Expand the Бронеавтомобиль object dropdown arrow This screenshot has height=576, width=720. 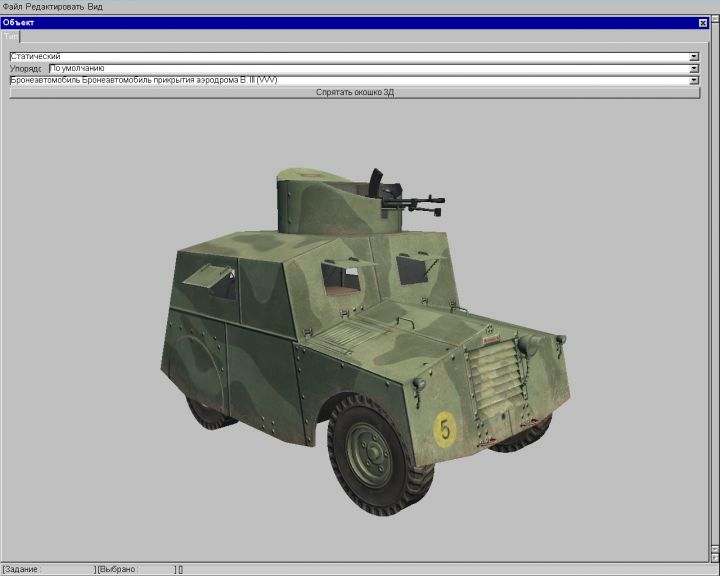[x=694, y=80]
